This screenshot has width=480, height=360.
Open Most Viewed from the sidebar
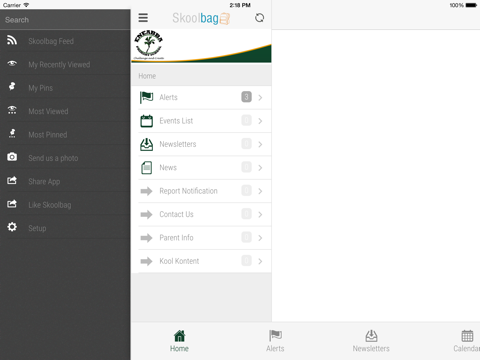pos(65,111)
